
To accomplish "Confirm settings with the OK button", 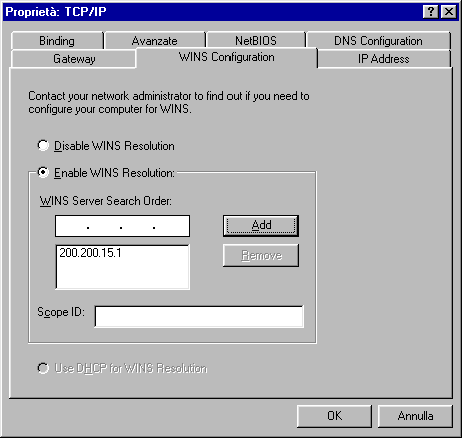I will 334,416.
